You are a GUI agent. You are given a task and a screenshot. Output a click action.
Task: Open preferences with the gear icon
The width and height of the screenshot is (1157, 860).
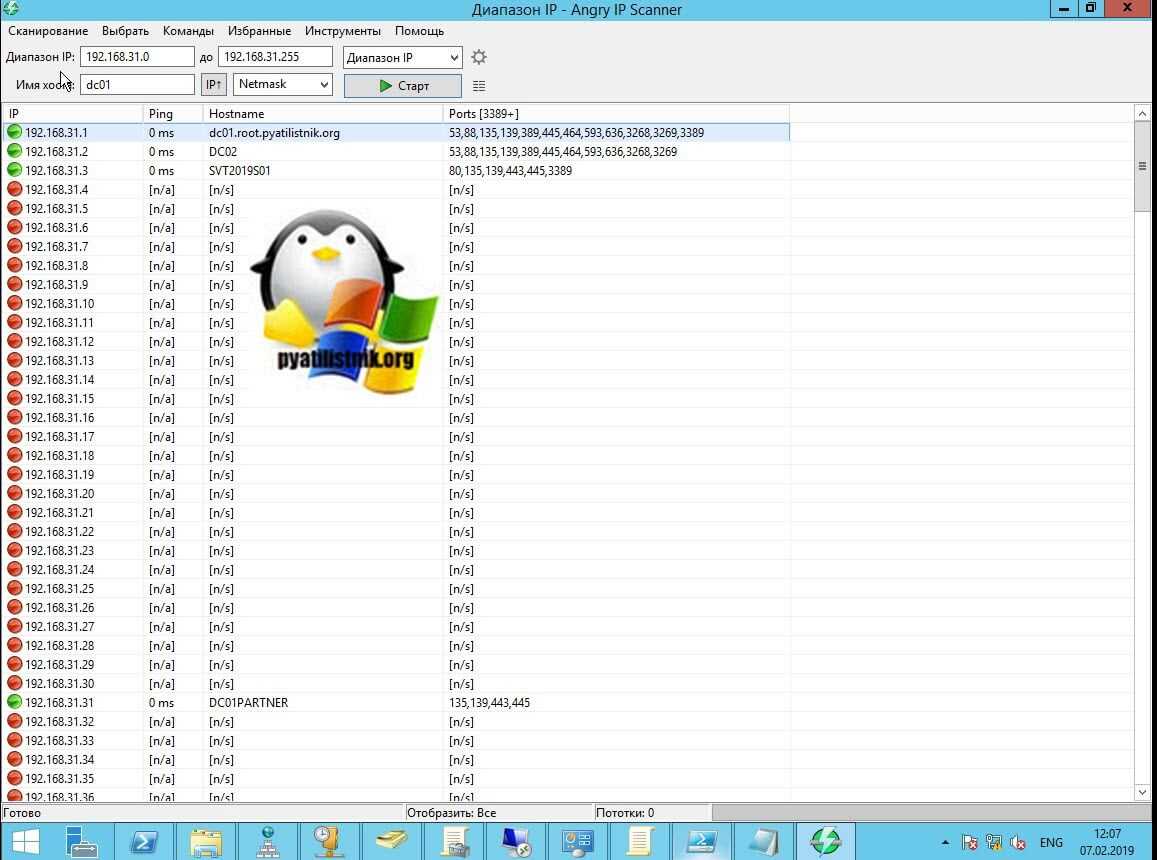(x=479, y=57)
